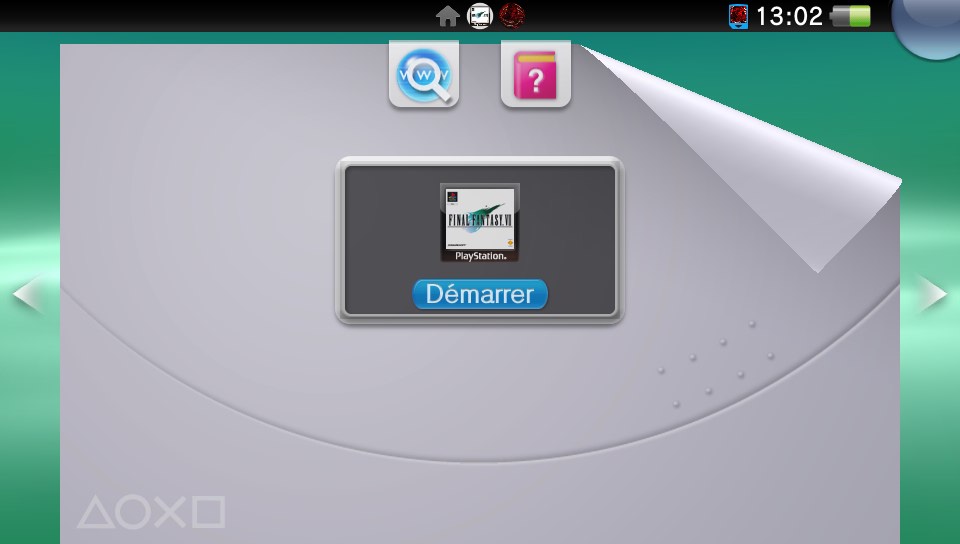
Task: Select the Final Fantasy VII game thumbnail
Action: 479,223
